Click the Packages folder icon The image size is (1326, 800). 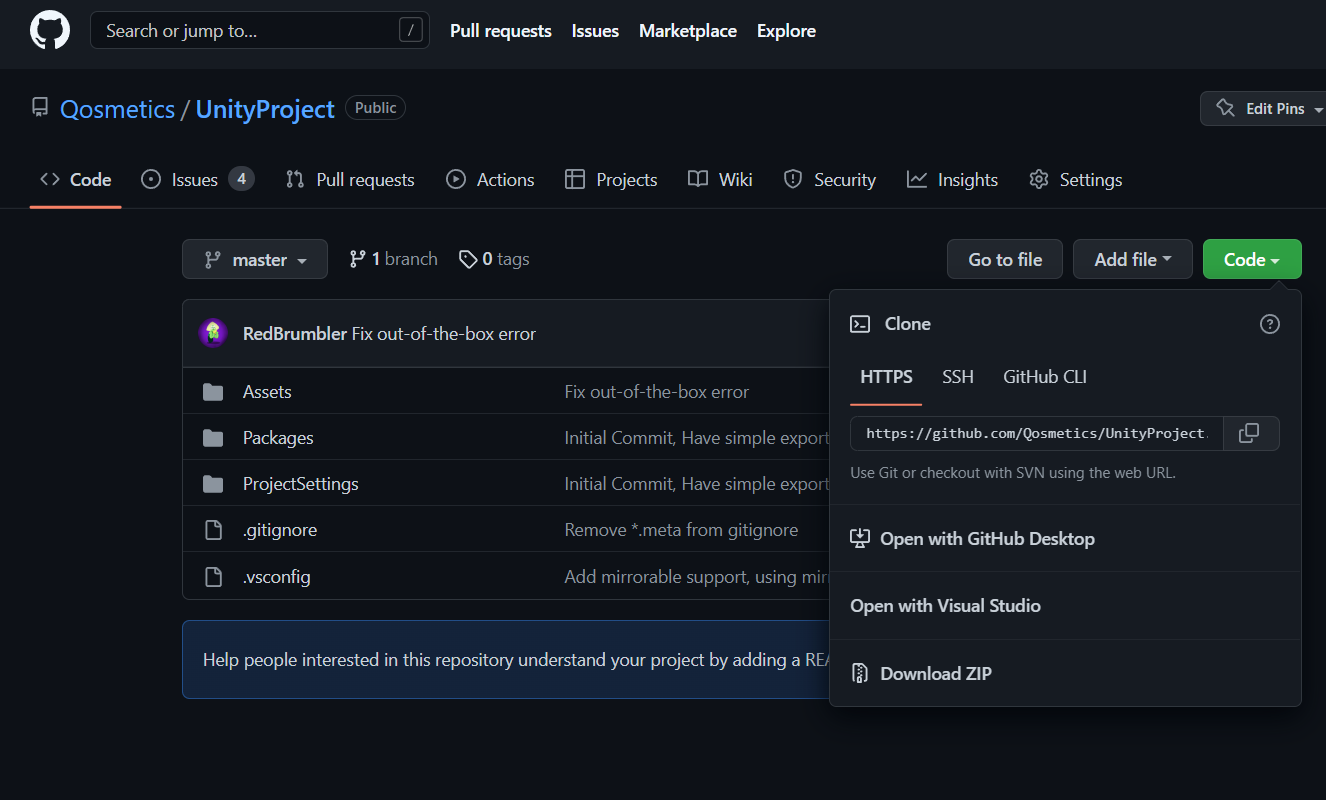213,438
